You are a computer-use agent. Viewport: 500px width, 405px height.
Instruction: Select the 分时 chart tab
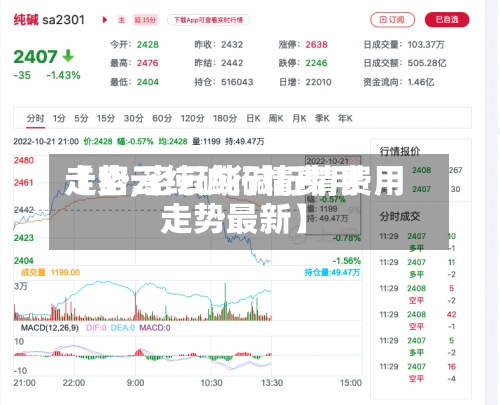pyautogui.click(x=35, y=118)
